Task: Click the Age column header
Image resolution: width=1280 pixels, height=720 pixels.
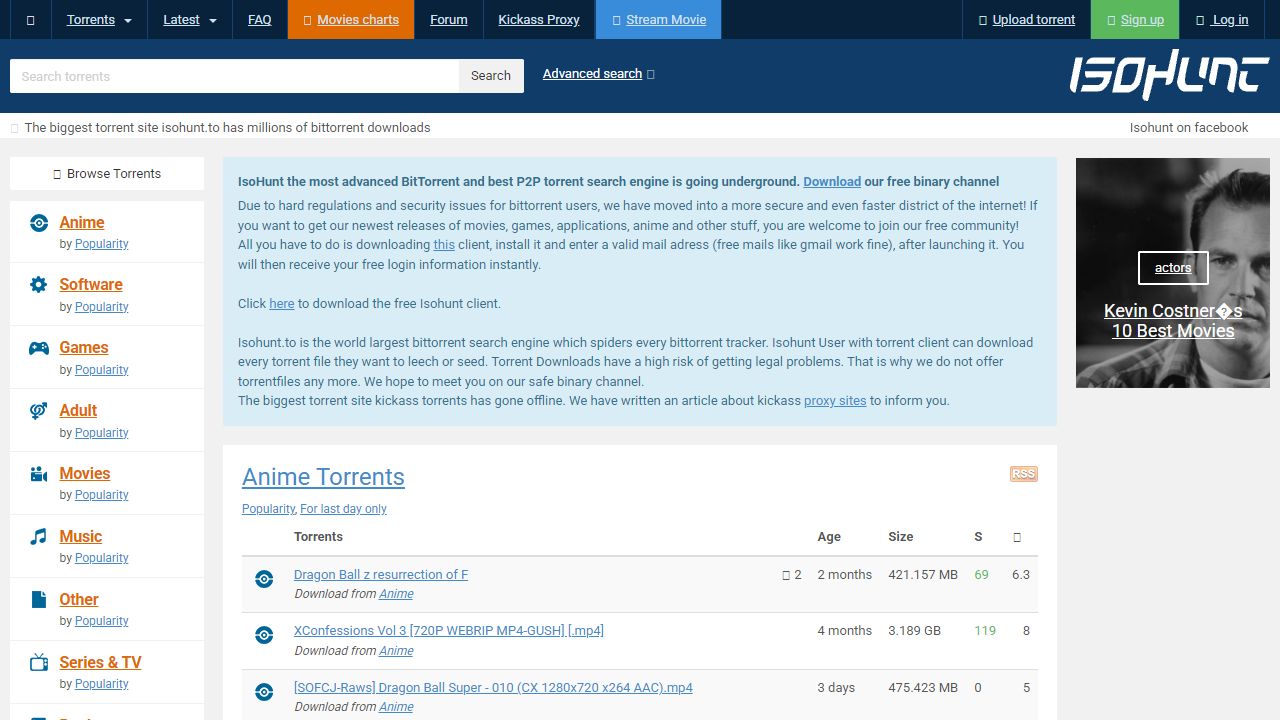Action: (x=829, y=537)
